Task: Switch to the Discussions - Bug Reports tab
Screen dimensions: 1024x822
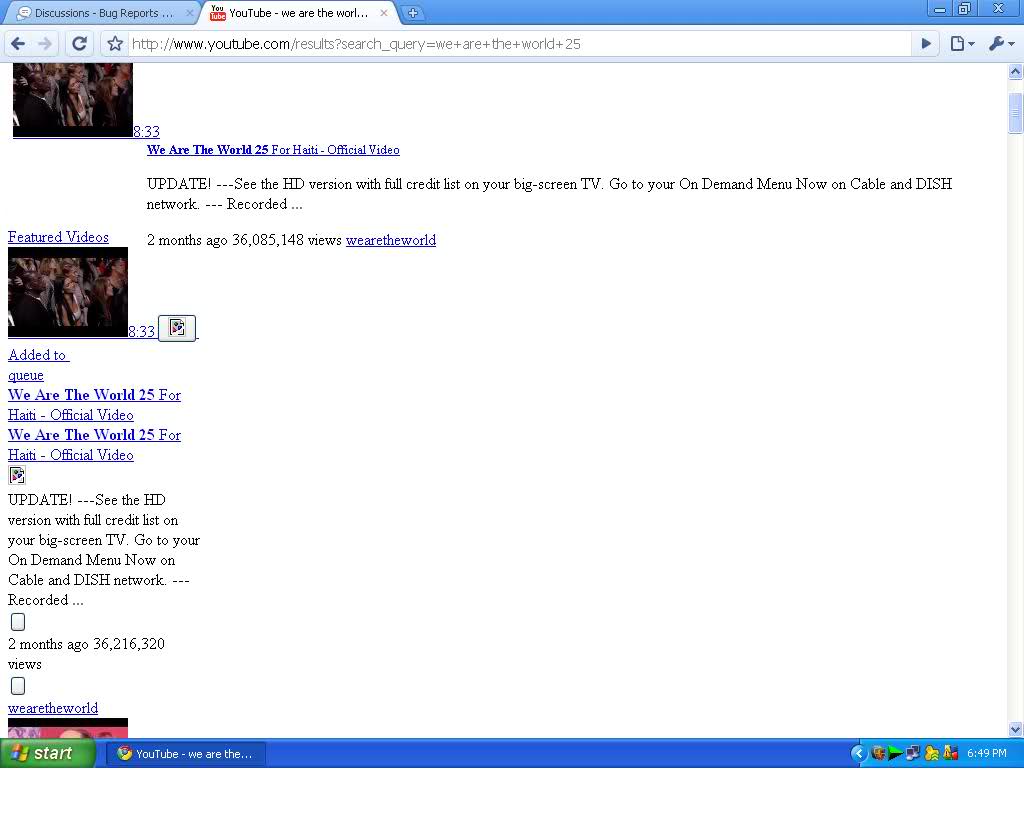Action: (103, 12)
